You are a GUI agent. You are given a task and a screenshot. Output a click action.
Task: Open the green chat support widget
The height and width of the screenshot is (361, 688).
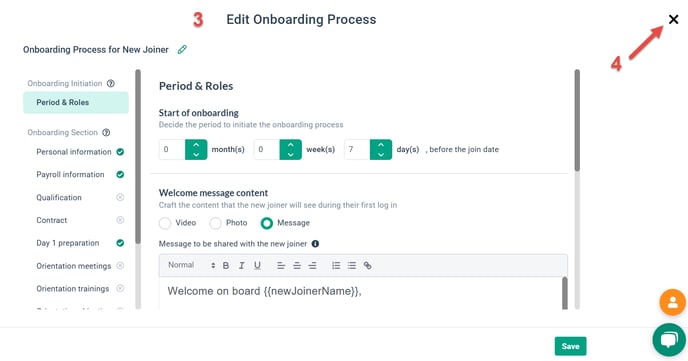[670, 340]
